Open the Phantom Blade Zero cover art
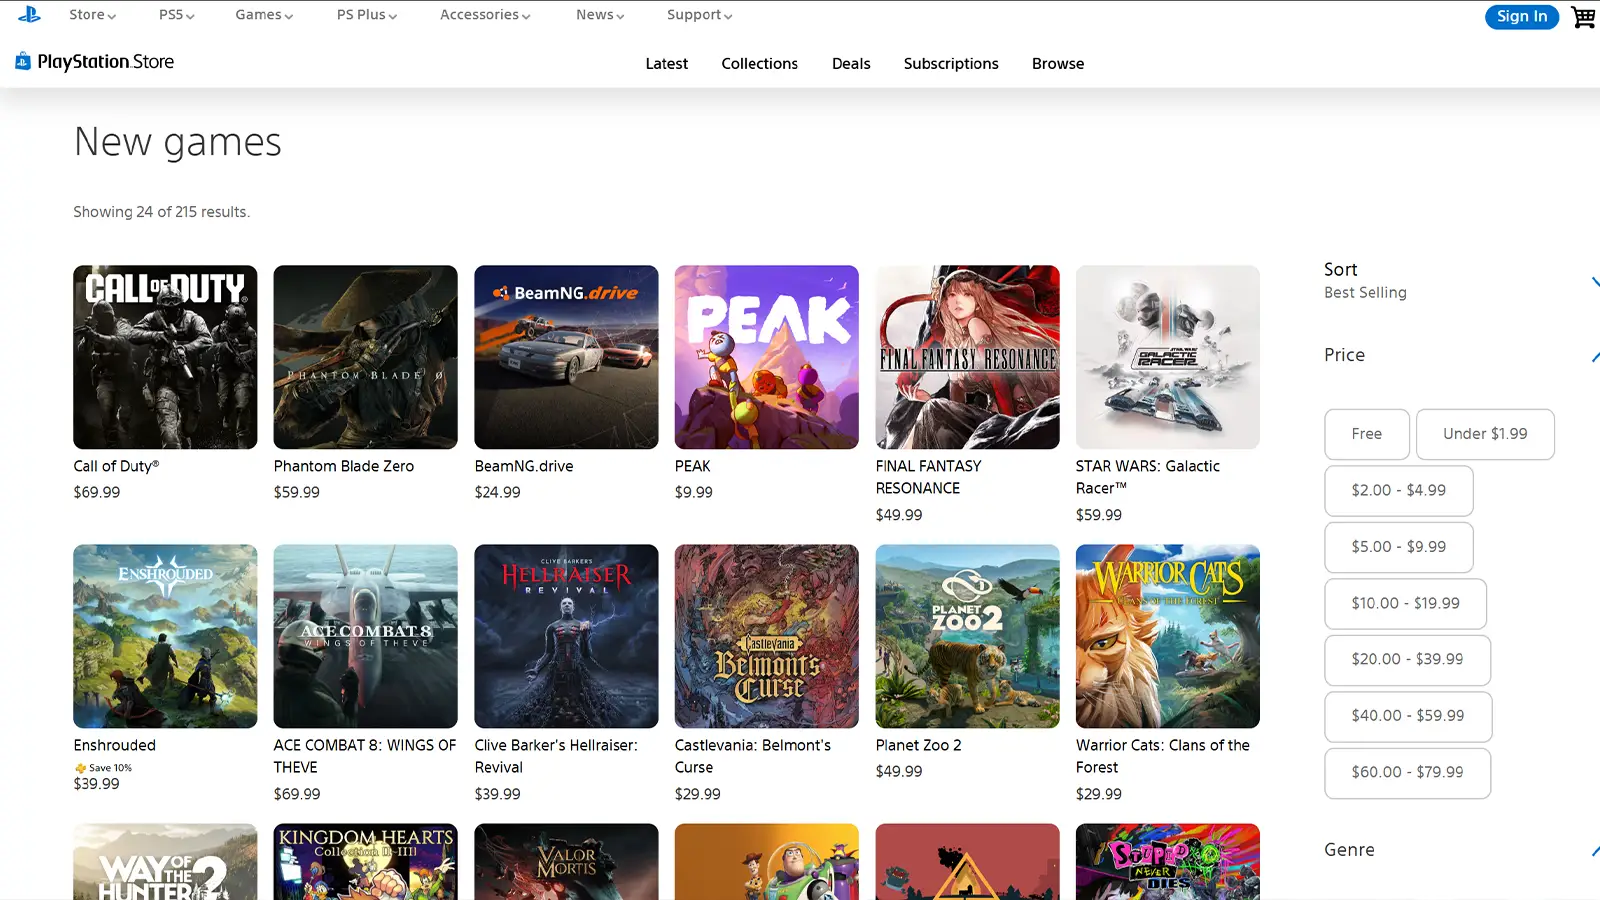Screen dimensions: 1600x900 [x=366, y=357]
